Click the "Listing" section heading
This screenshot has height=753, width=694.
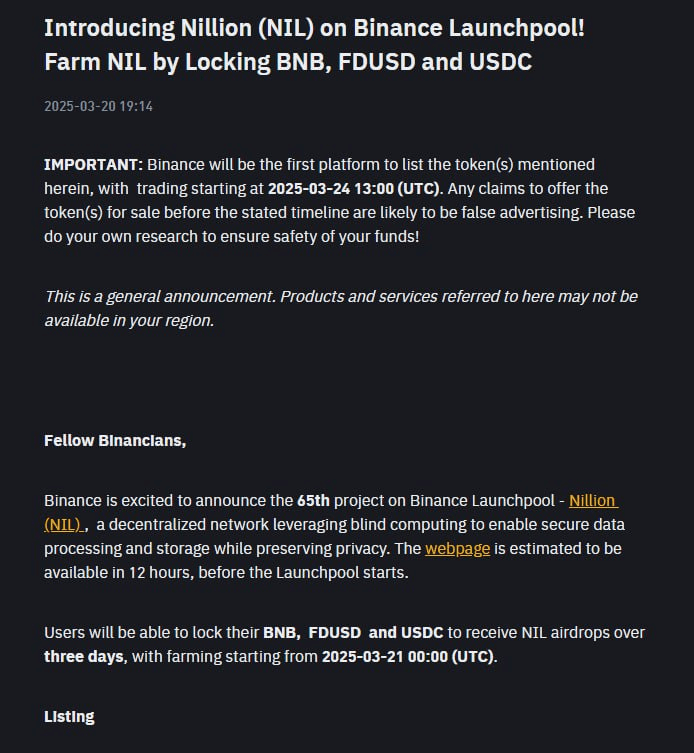(x=69, y=716)
